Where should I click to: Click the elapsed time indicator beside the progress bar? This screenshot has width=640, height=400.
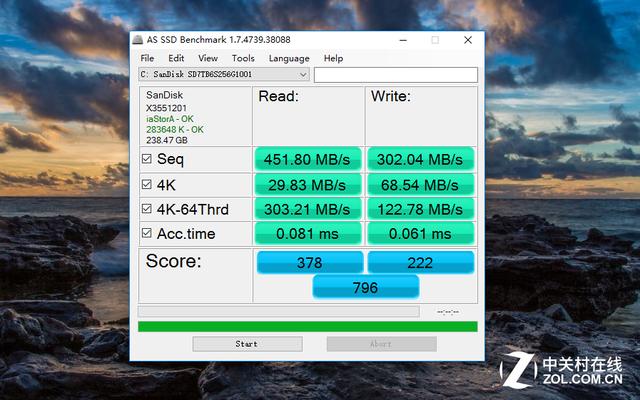coord(448,312)
